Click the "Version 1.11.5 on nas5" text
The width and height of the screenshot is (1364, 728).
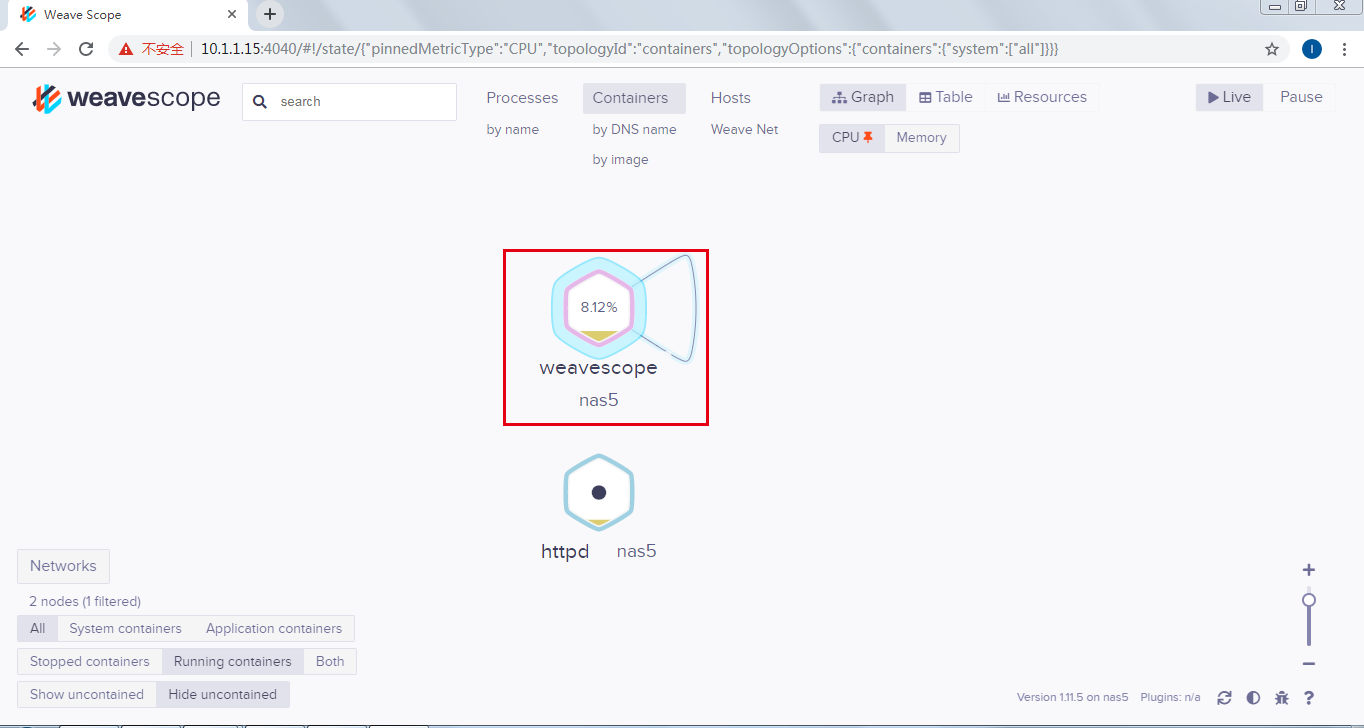pos(1073,697)
